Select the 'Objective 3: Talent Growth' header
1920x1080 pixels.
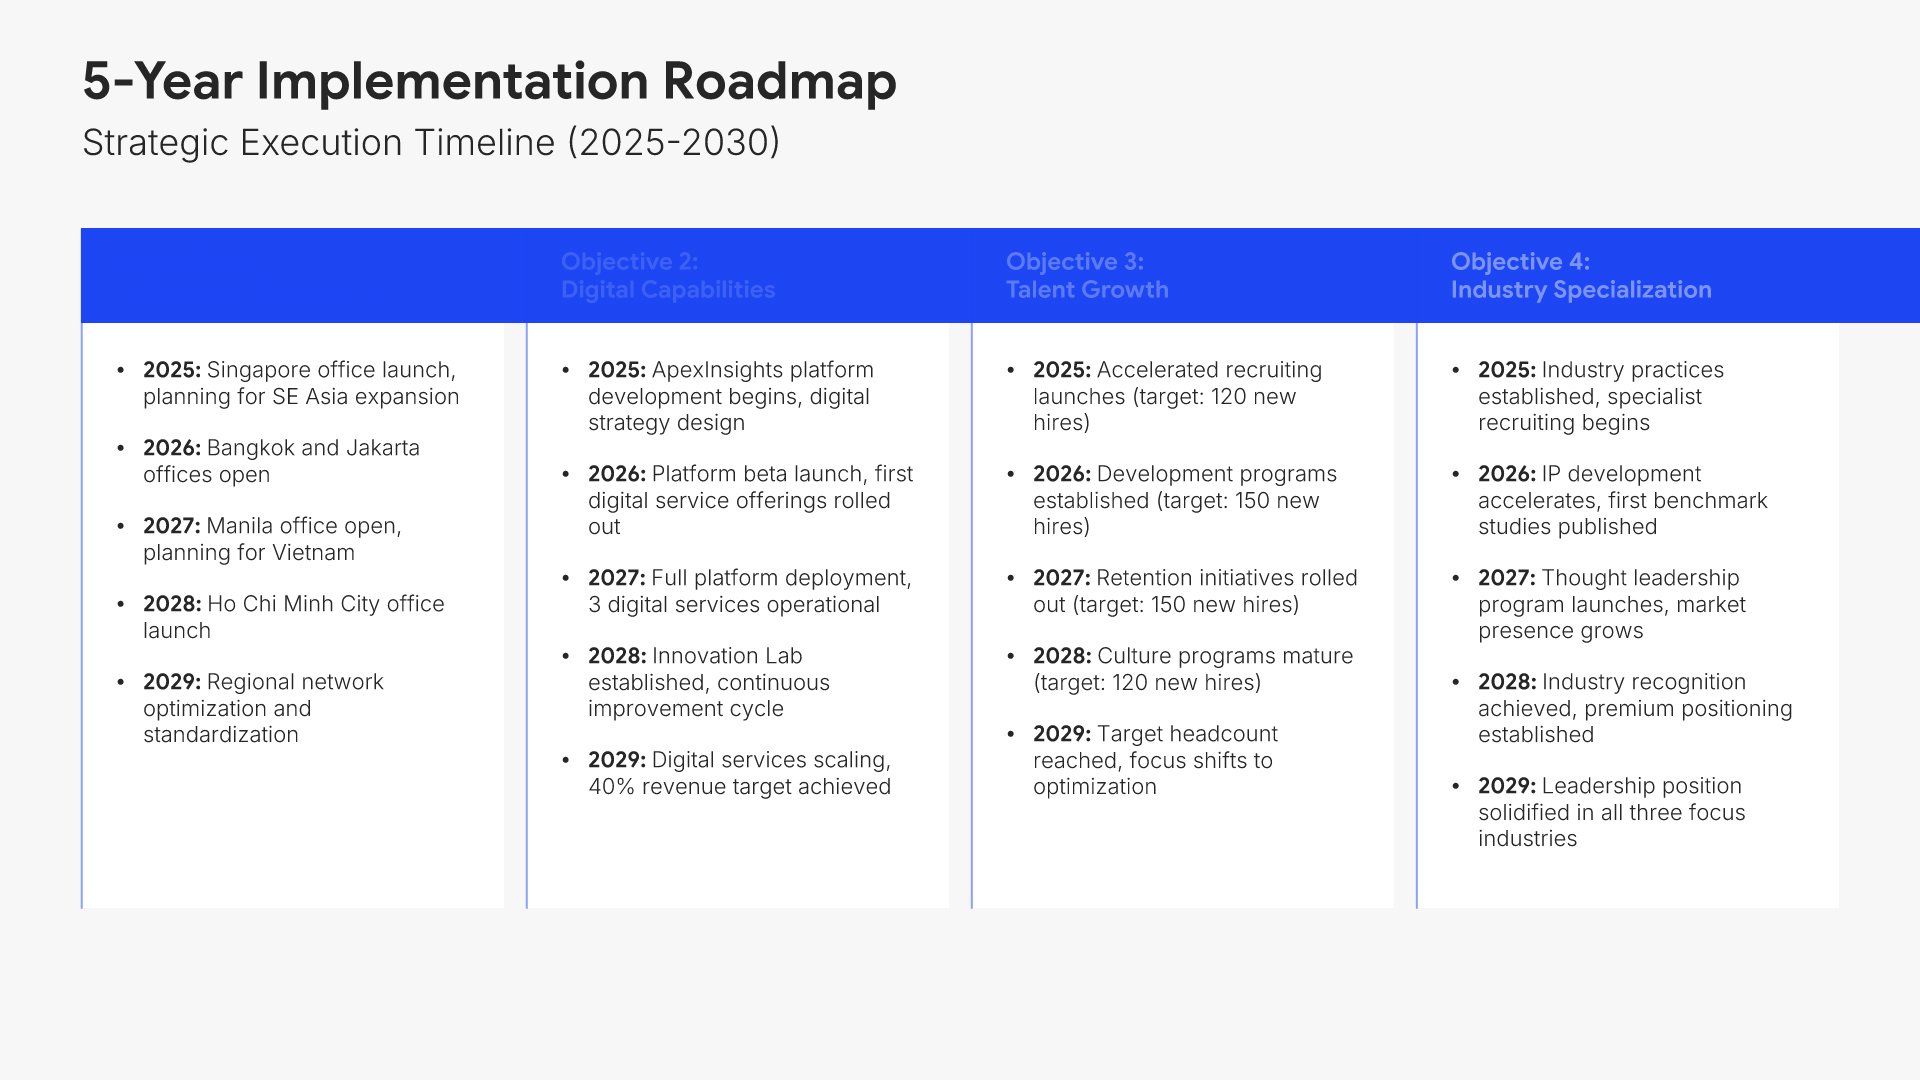1086,276
